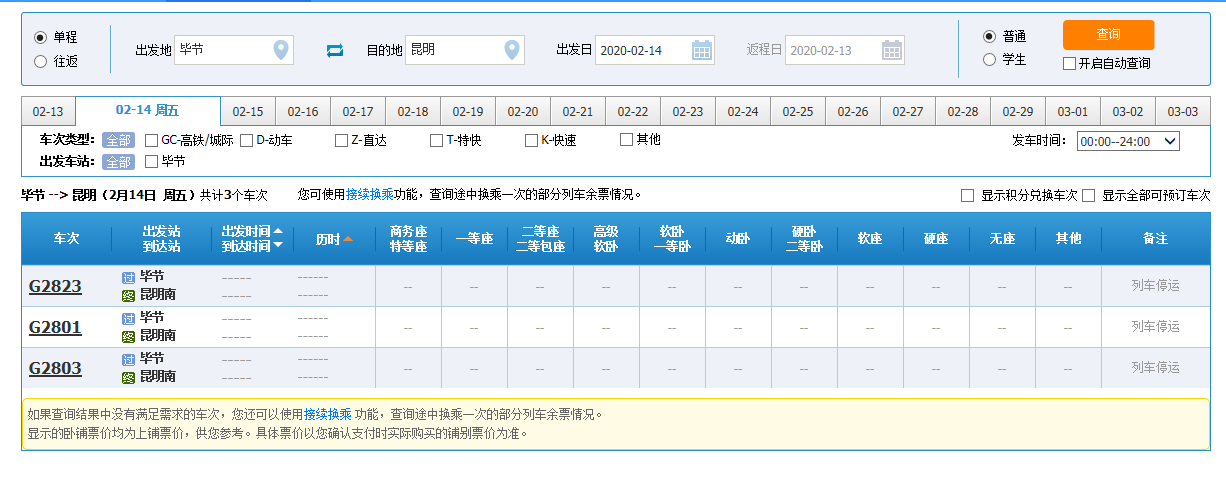Enable 开启自动查询 checkbox

(1070, 63)
